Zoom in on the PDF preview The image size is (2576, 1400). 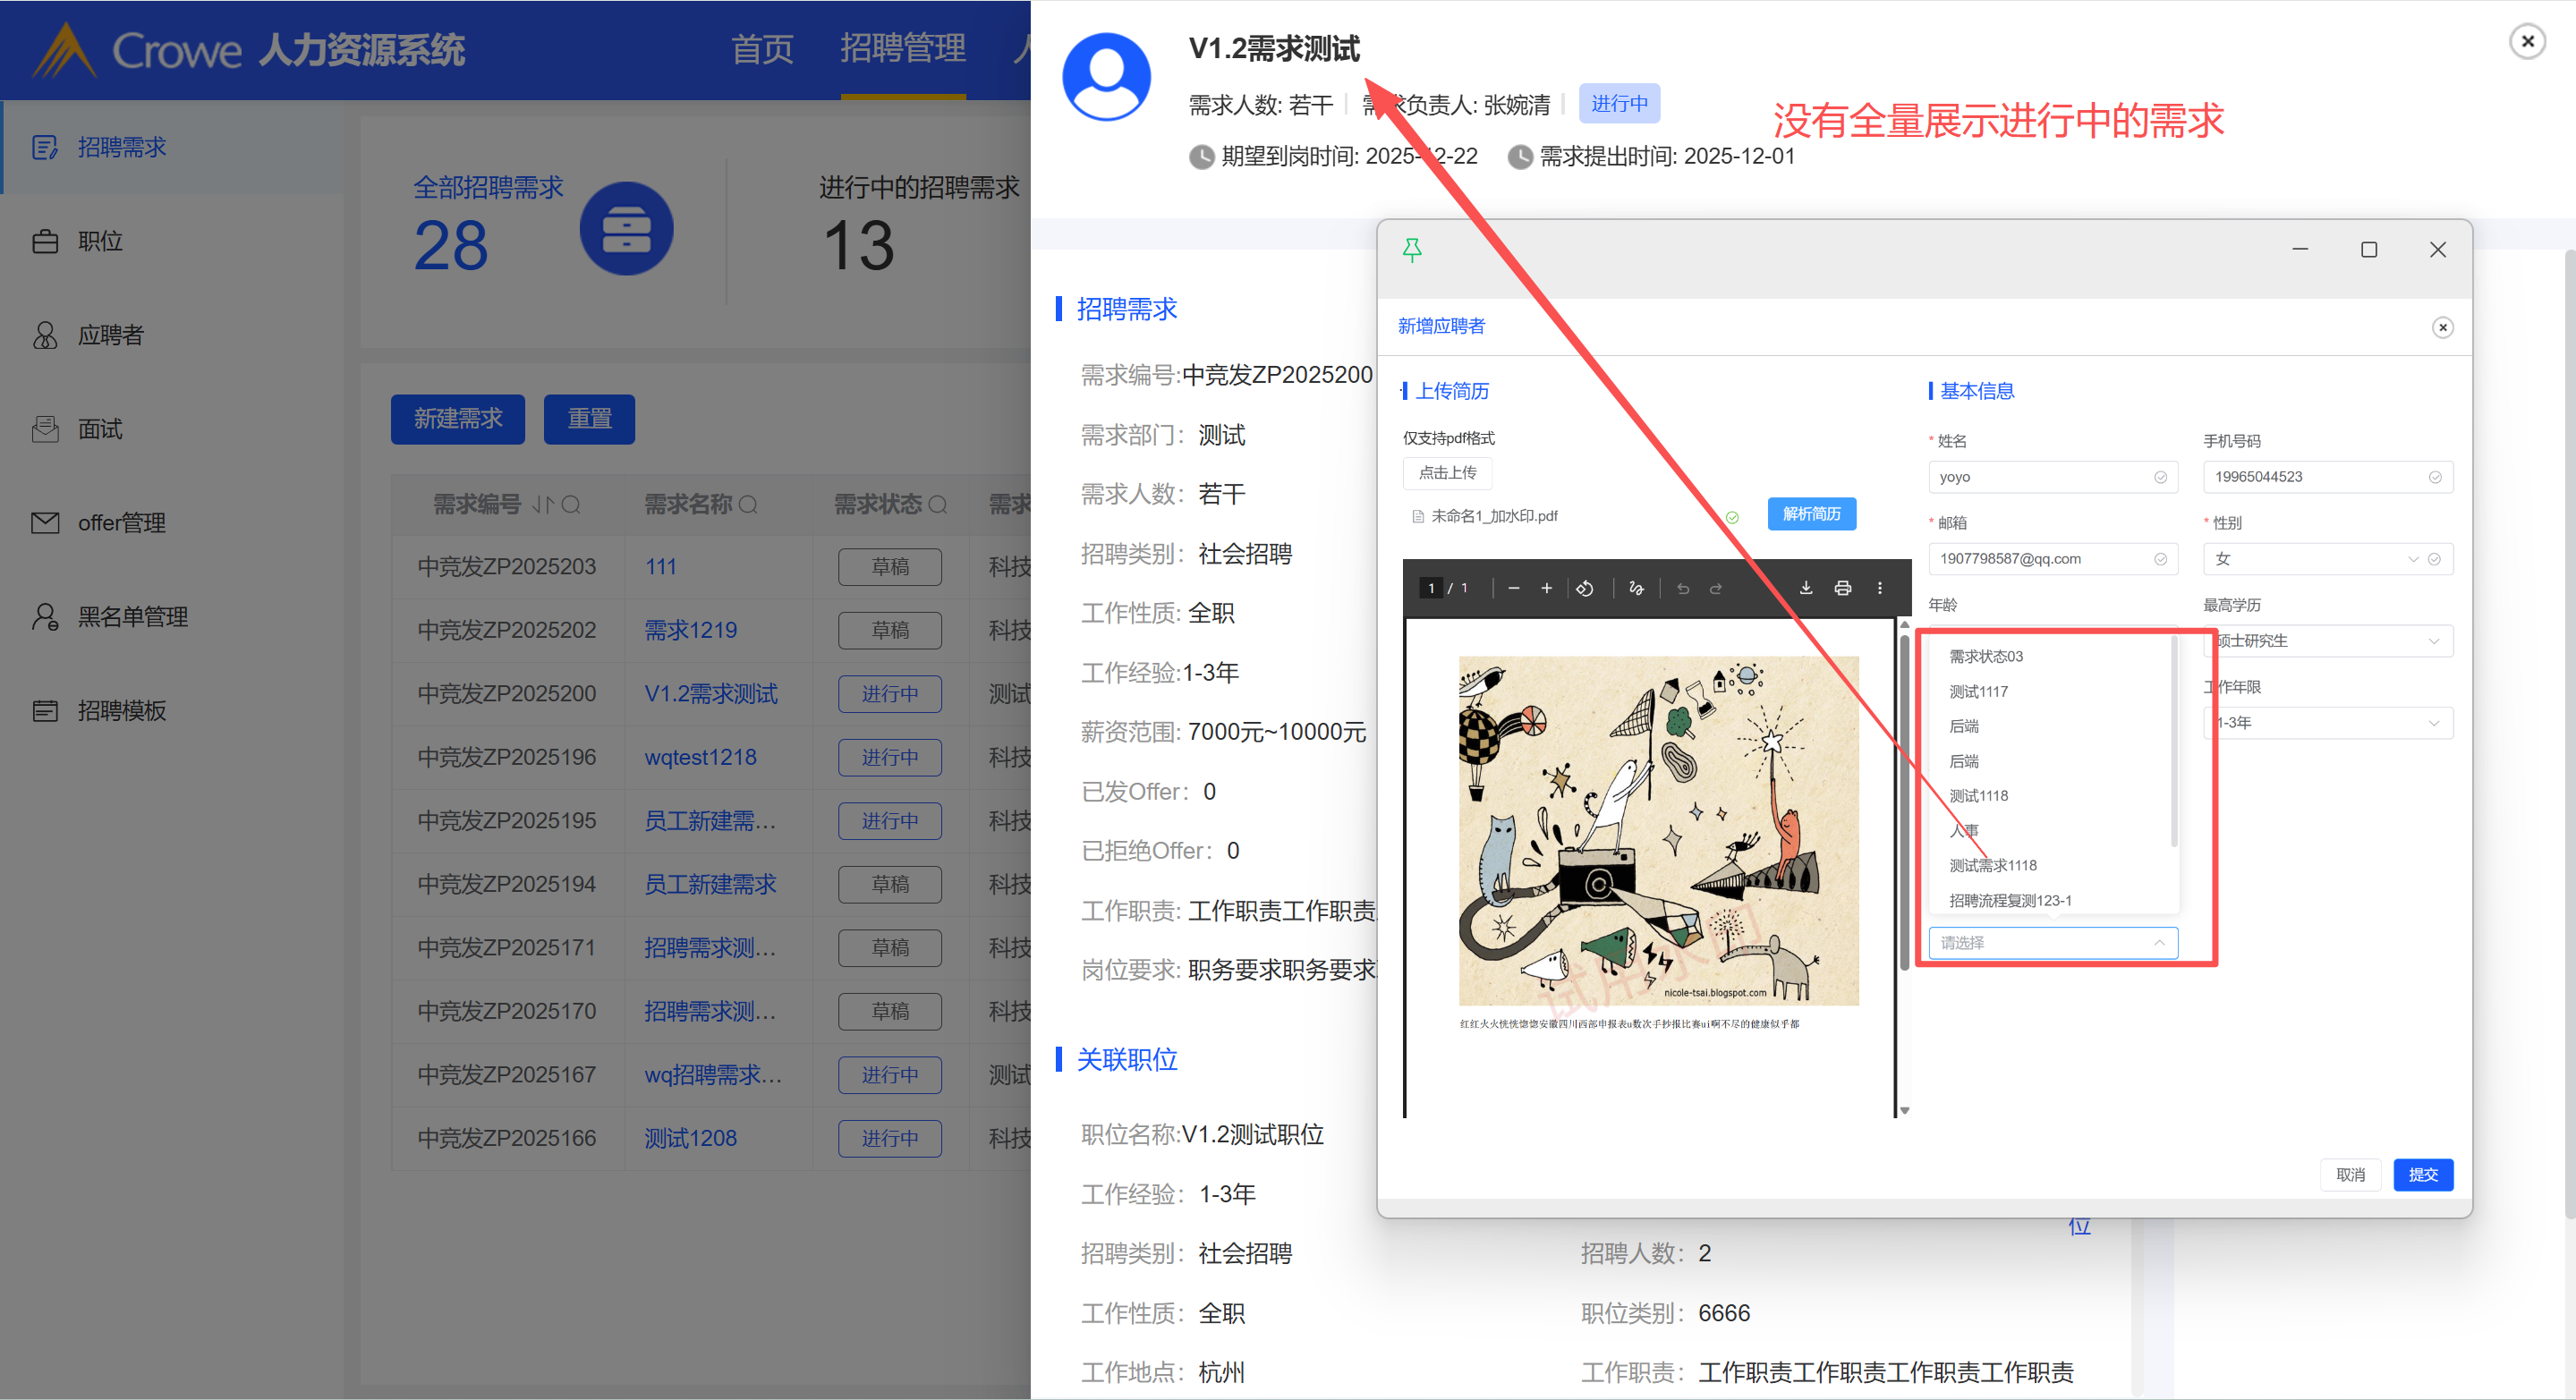(1546, 588)
